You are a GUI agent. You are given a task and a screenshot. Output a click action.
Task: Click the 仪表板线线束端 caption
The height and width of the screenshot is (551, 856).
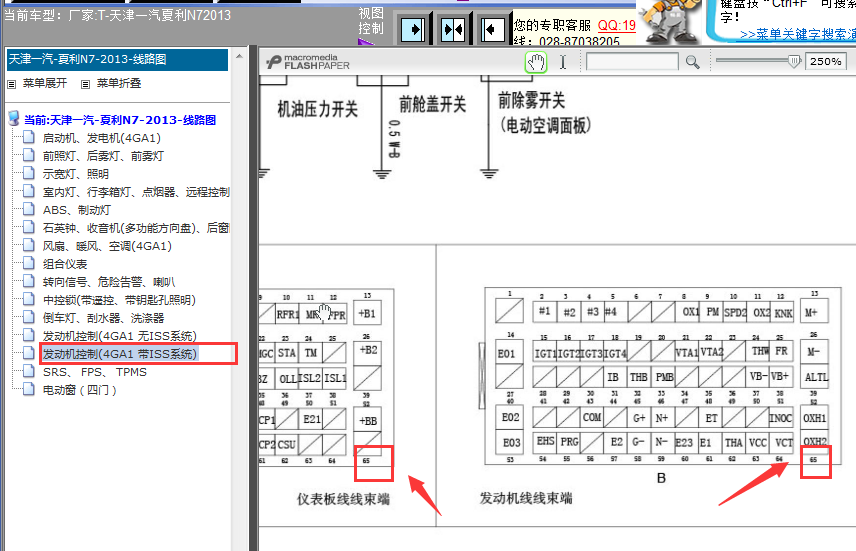[343, 499]
